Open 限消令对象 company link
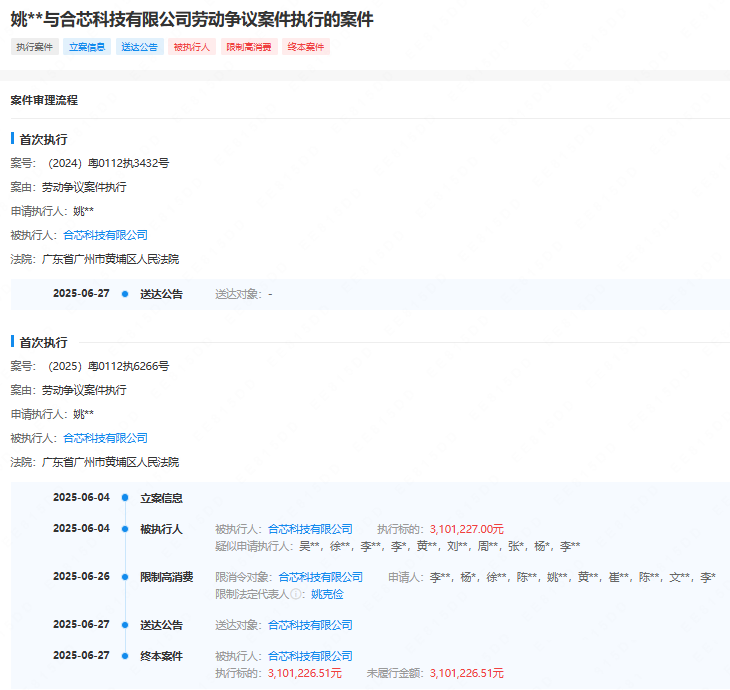The height and width of the screenshot is (690, 730). (320, 577)
